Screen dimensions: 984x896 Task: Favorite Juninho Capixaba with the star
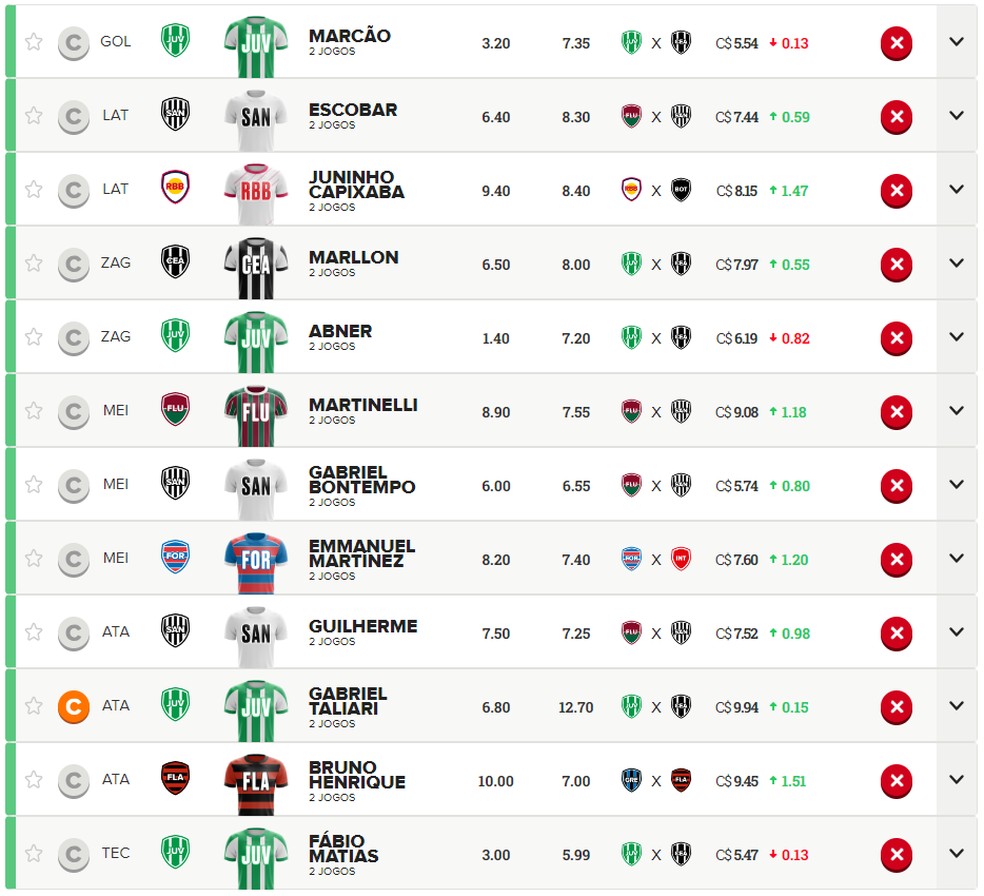click(x=34, y=189)
